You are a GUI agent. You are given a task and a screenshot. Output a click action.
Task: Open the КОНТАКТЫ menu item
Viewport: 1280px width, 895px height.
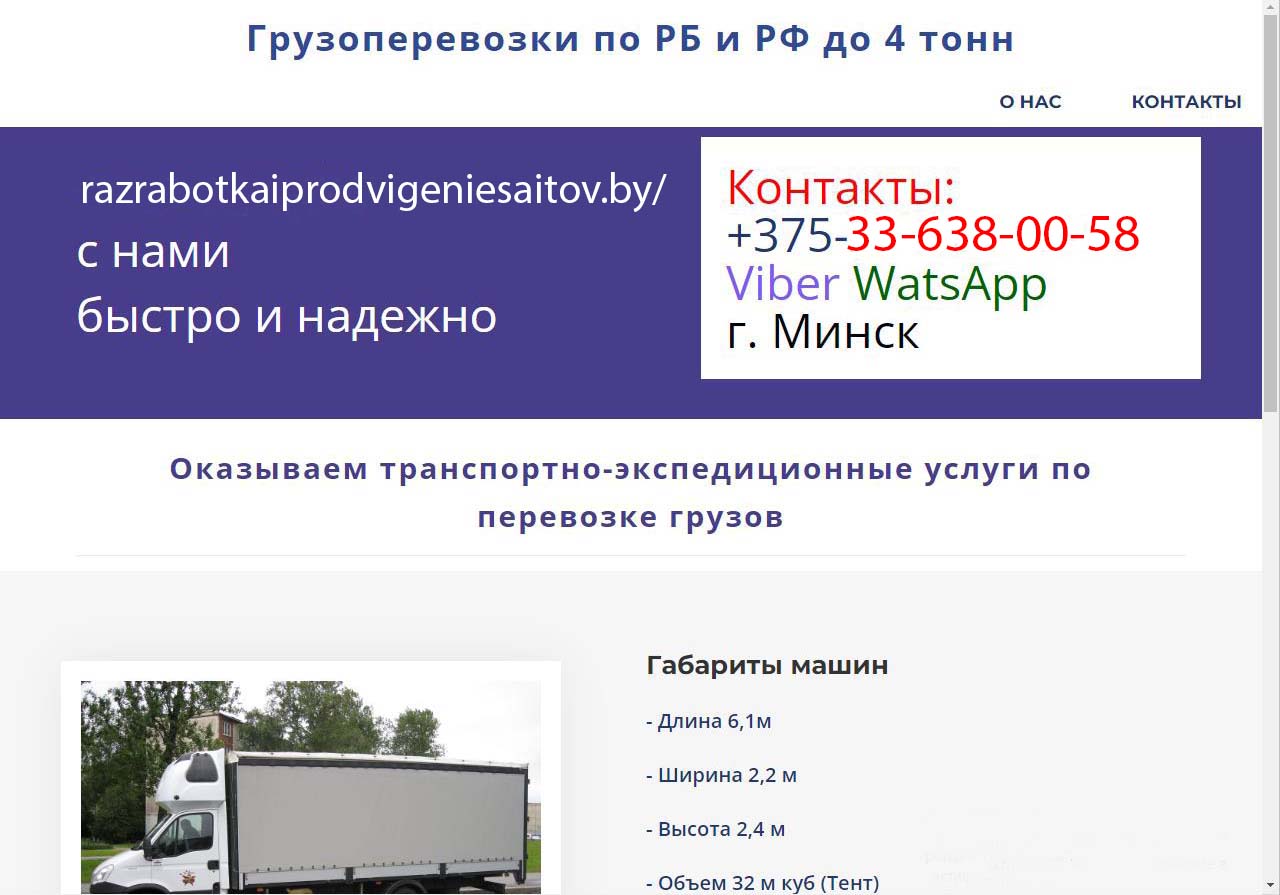click(1186, 102)
